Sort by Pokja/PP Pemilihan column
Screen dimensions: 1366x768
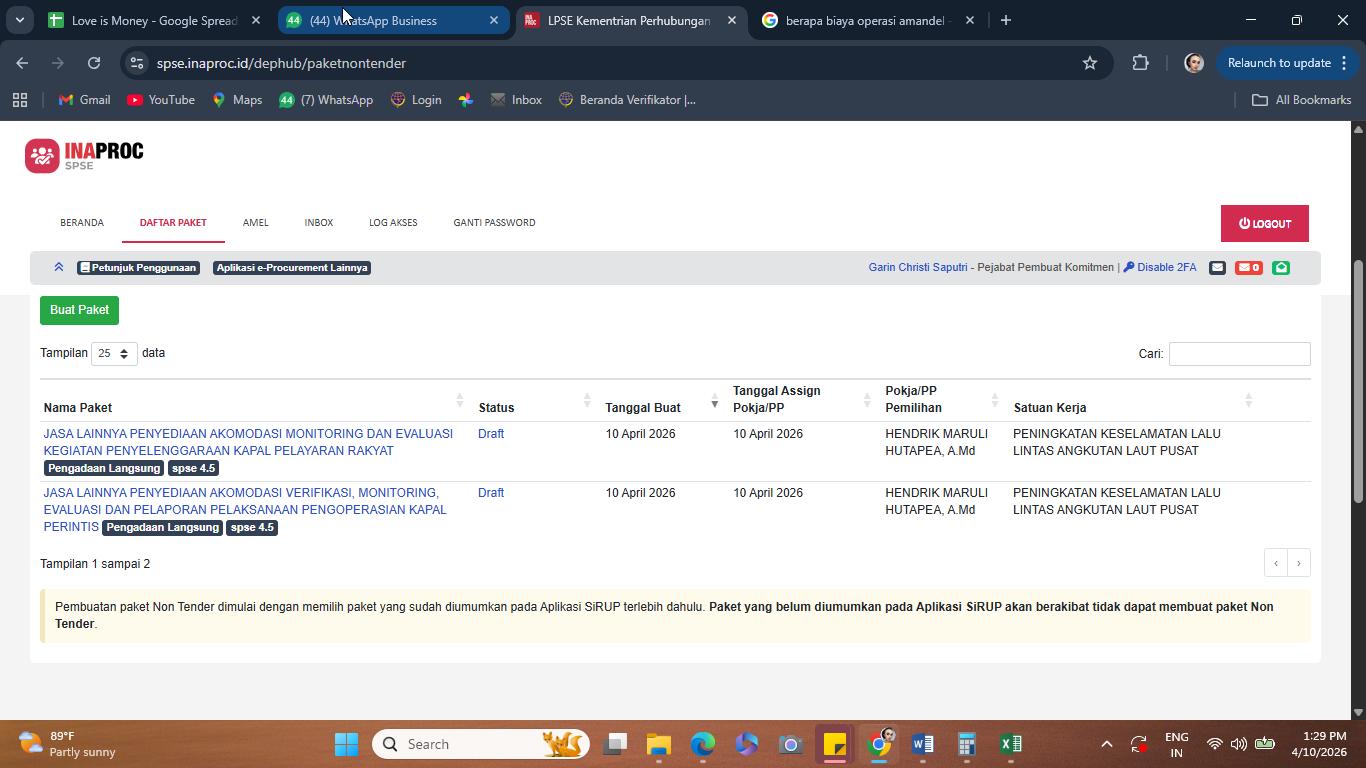point(941,400)
